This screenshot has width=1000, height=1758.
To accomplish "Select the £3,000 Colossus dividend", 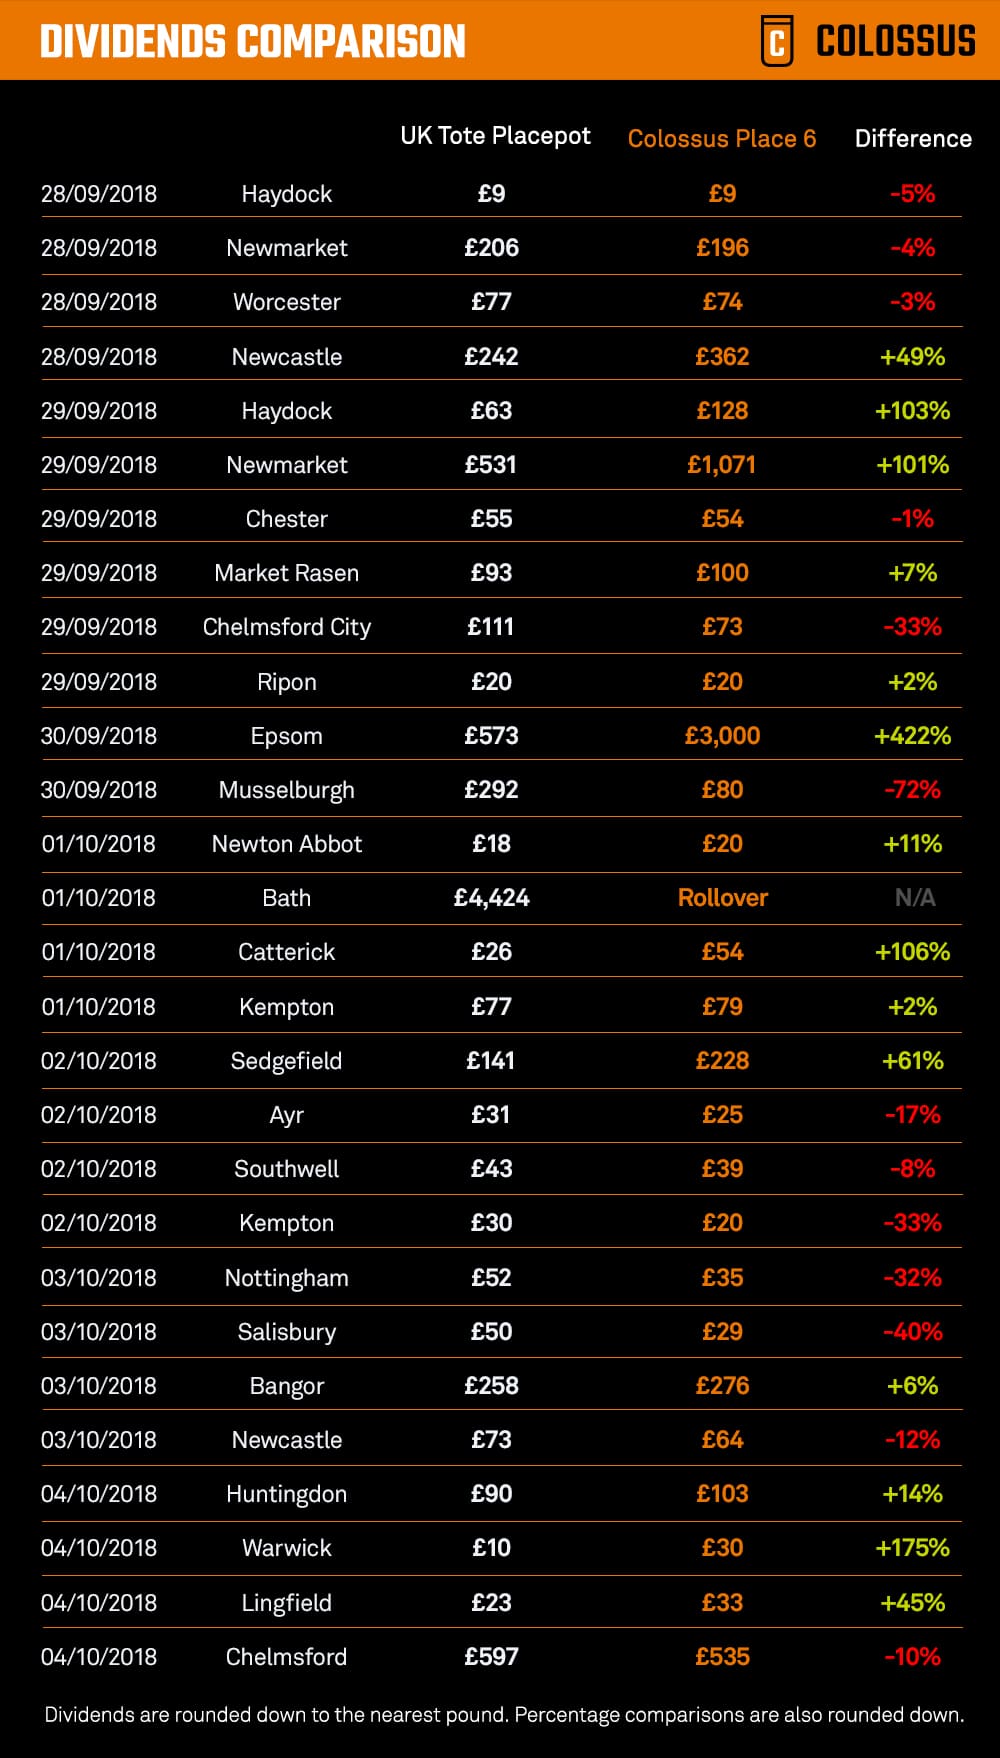I will [x=722, y=736].
